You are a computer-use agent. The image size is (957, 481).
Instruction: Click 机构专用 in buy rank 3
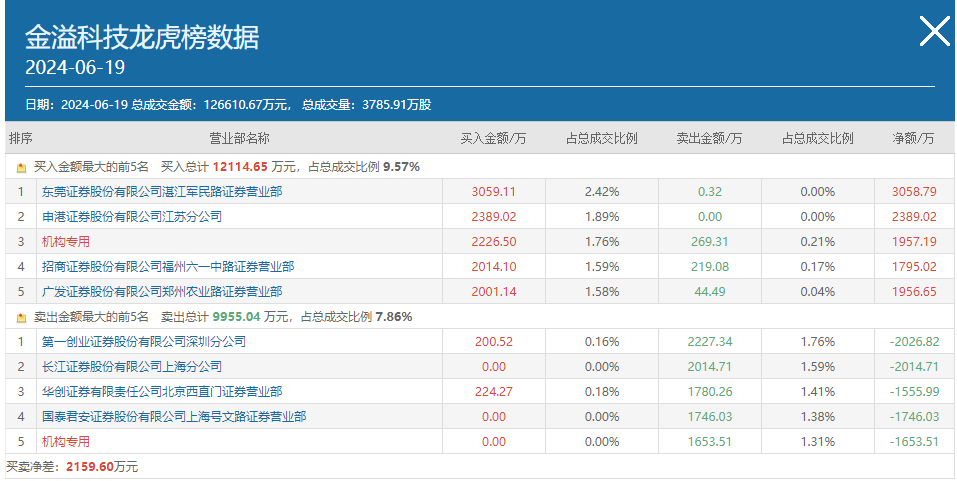65,242
